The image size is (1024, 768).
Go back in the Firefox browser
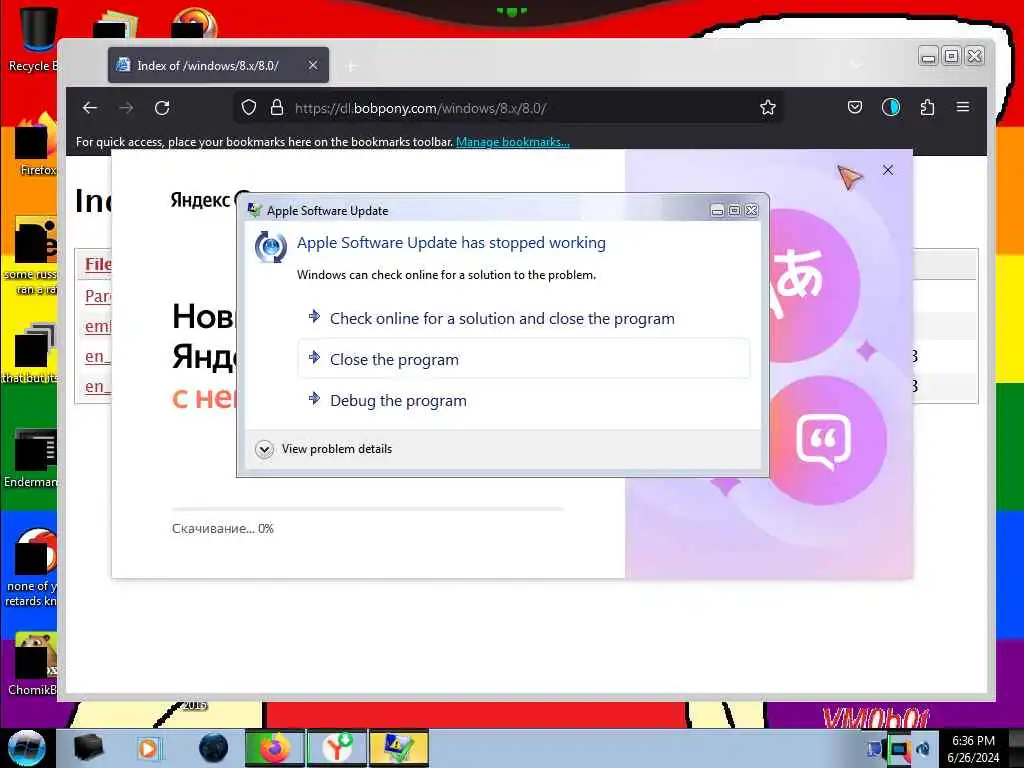pos(90,108)
